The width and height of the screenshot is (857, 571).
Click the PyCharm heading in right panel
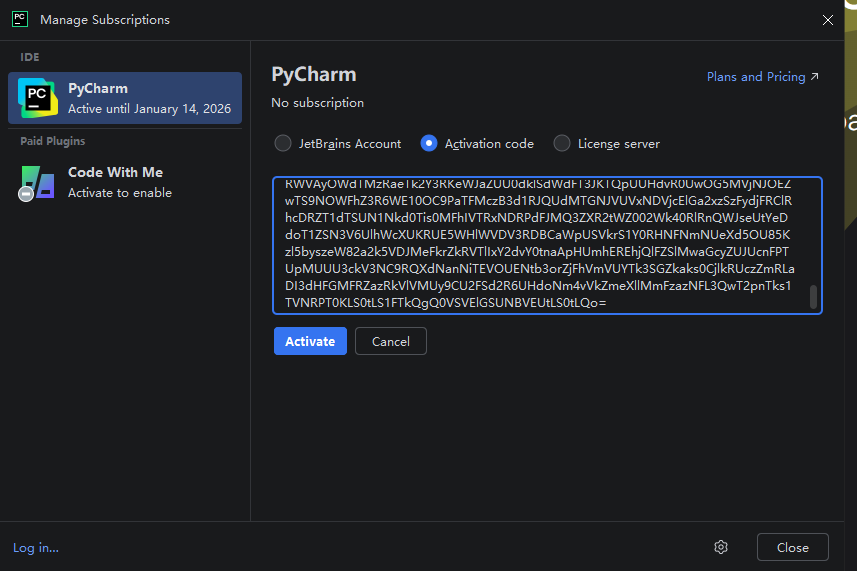click(314, 74)
